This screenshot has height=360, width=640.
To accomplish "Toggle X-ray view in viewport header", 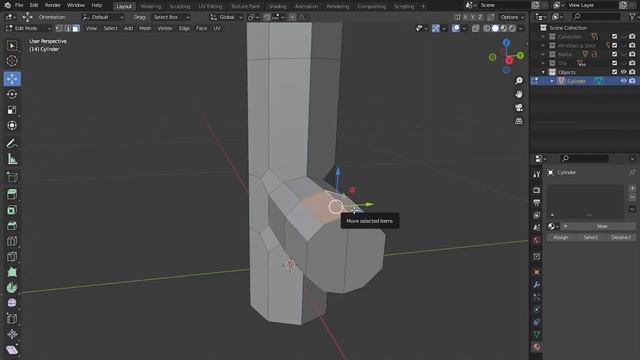I will coord(476,28).
